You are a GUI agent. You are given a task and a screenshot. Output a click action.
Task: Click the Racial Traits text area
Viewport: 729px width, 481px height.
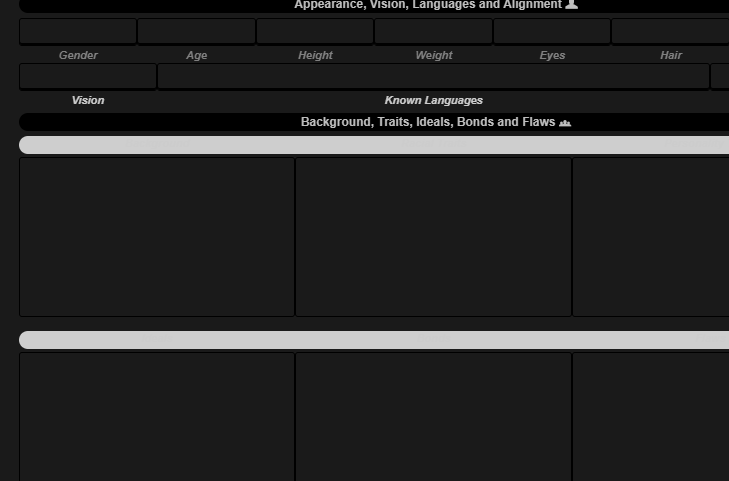433,237
